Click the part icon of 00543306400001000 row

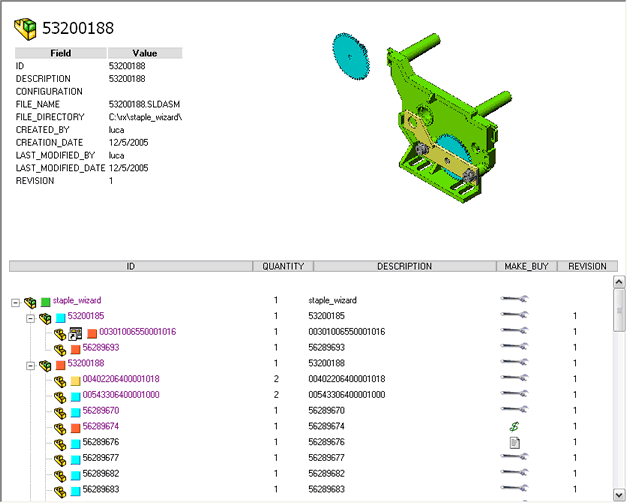(60, 397)
